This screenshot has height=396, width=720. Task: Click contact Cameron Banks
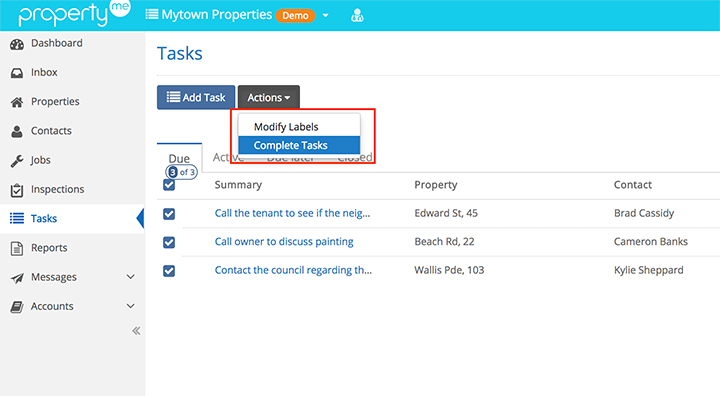click(651, 242)
